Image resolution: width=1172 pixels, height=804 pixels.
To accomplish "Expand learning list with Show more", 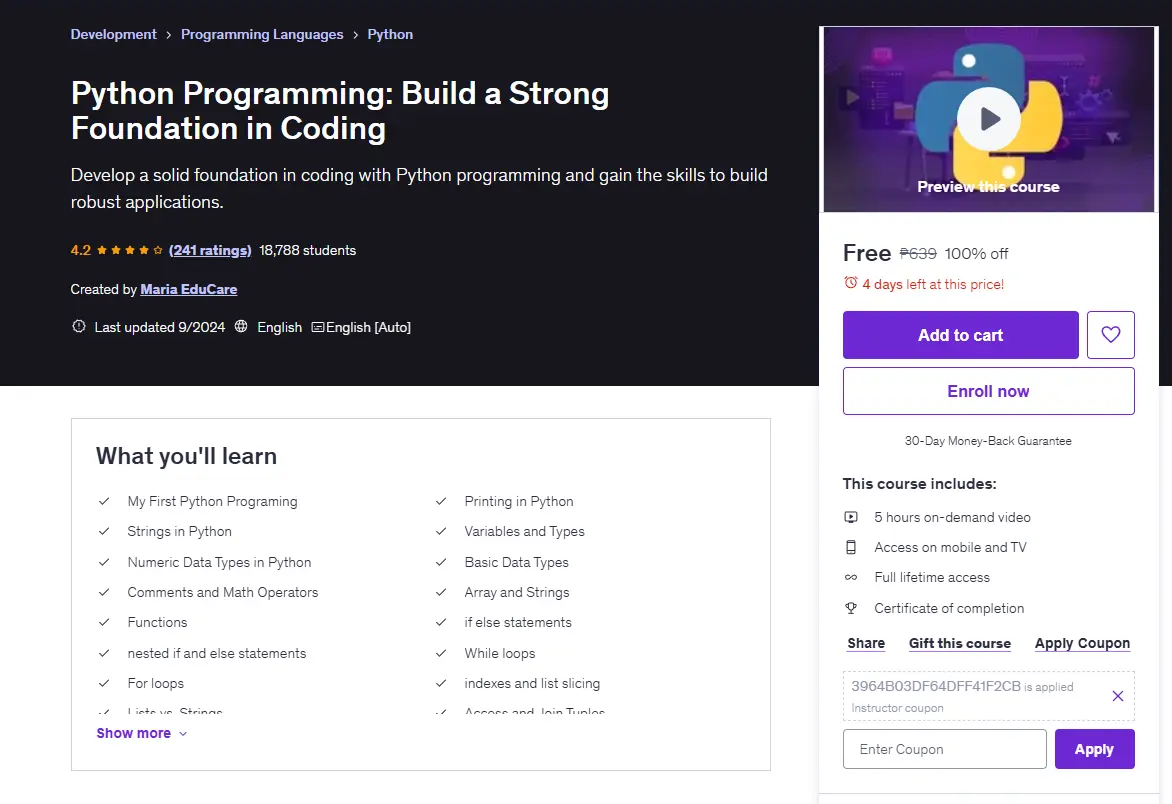I will (141, 733).
